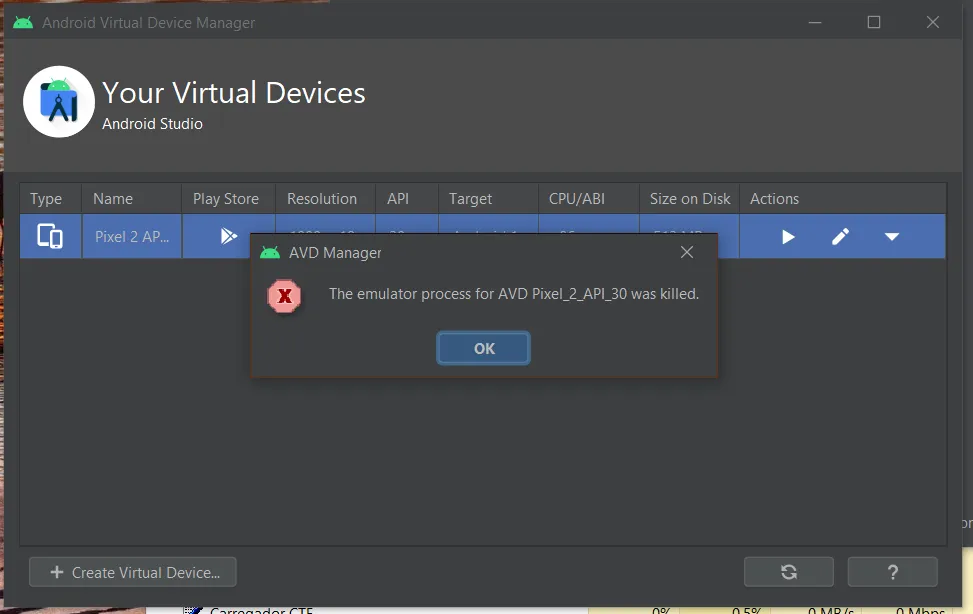Open the Create Virtual Device wizard
The width and height of the screenshot is (973, 614).
click(132, 571)
